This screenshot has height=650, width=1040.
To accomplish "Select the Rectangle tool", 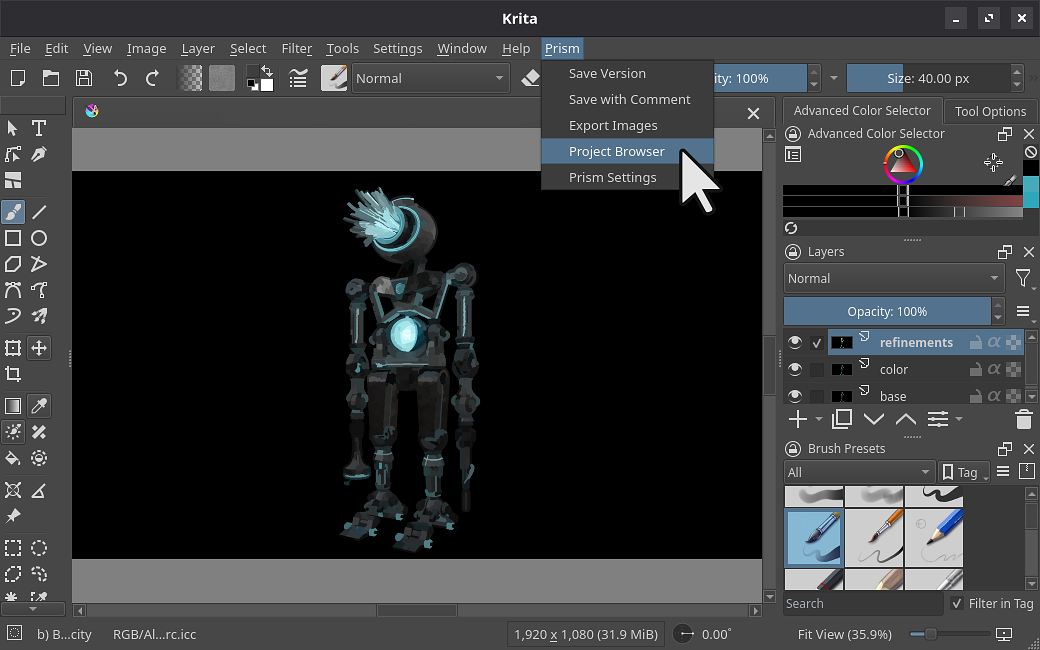I will pos(13,238).
